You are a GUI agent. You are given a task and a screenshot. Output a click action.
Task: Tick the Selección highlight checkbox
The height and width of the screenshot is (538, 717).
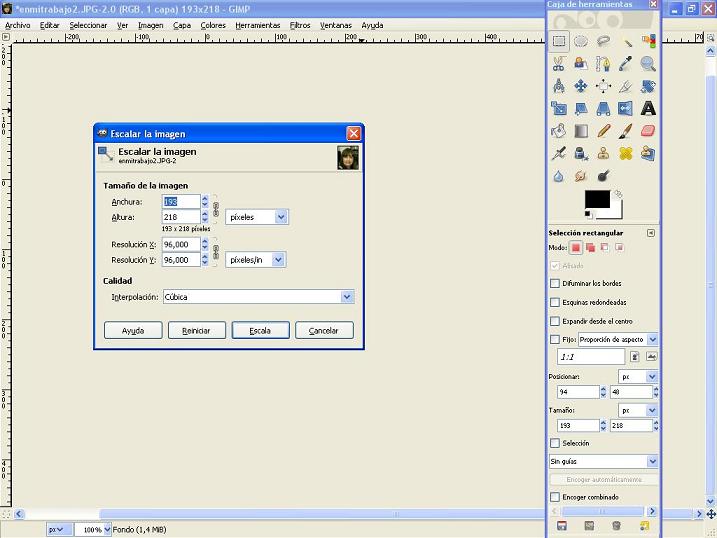[x=555, y=443]
